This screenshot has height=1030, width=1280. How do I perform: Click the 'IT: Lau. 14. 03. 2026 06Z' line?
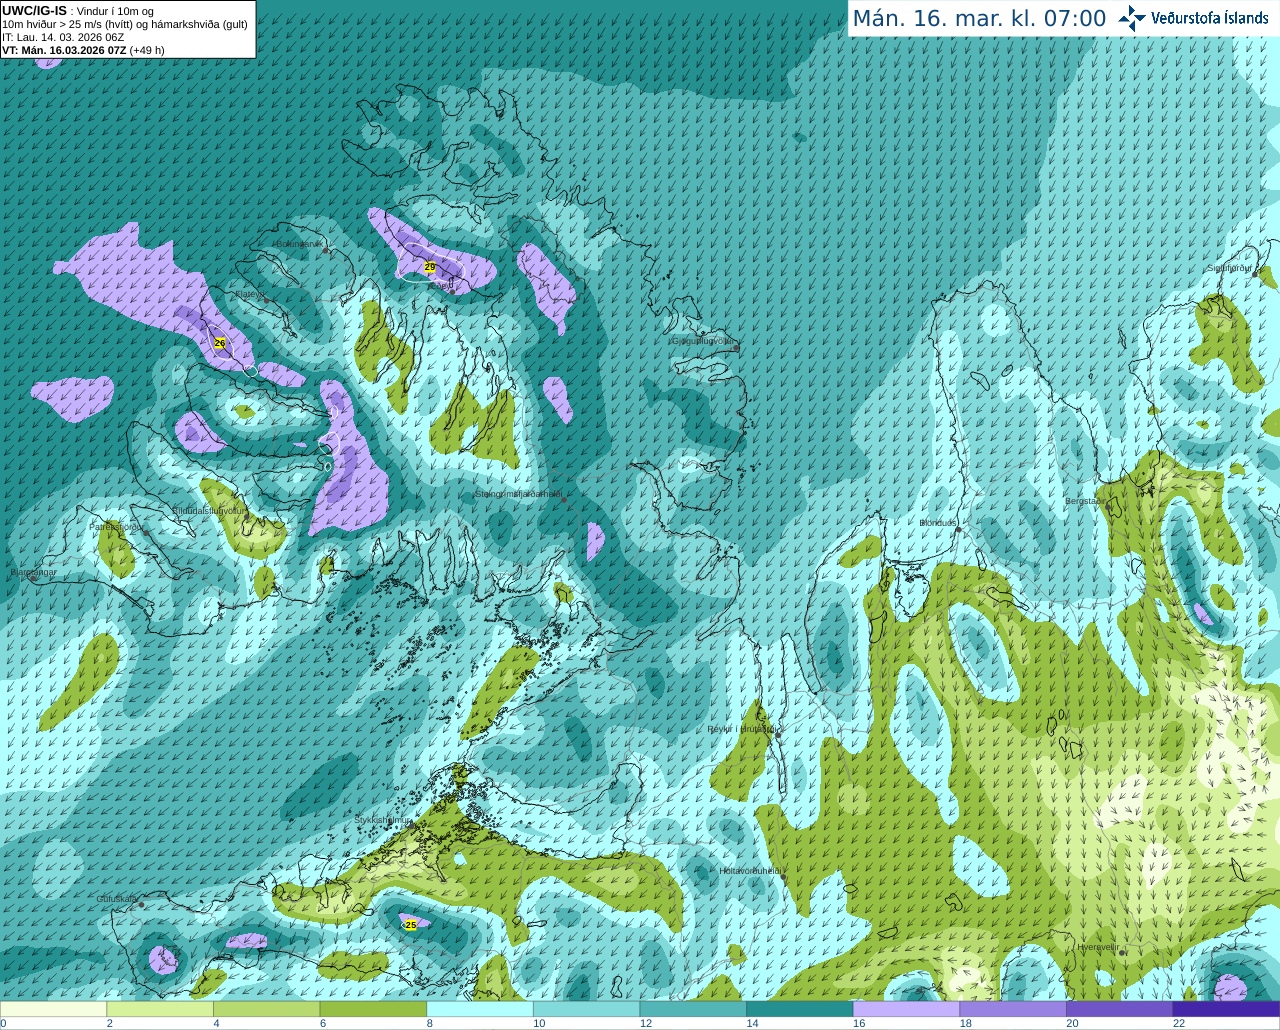63,37
